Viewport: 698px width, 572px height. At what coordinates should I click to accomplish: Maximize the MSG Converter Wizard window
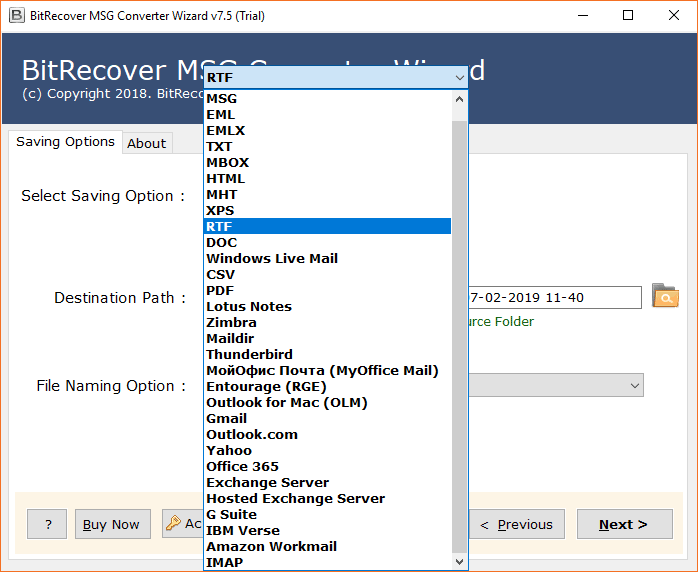628,16
